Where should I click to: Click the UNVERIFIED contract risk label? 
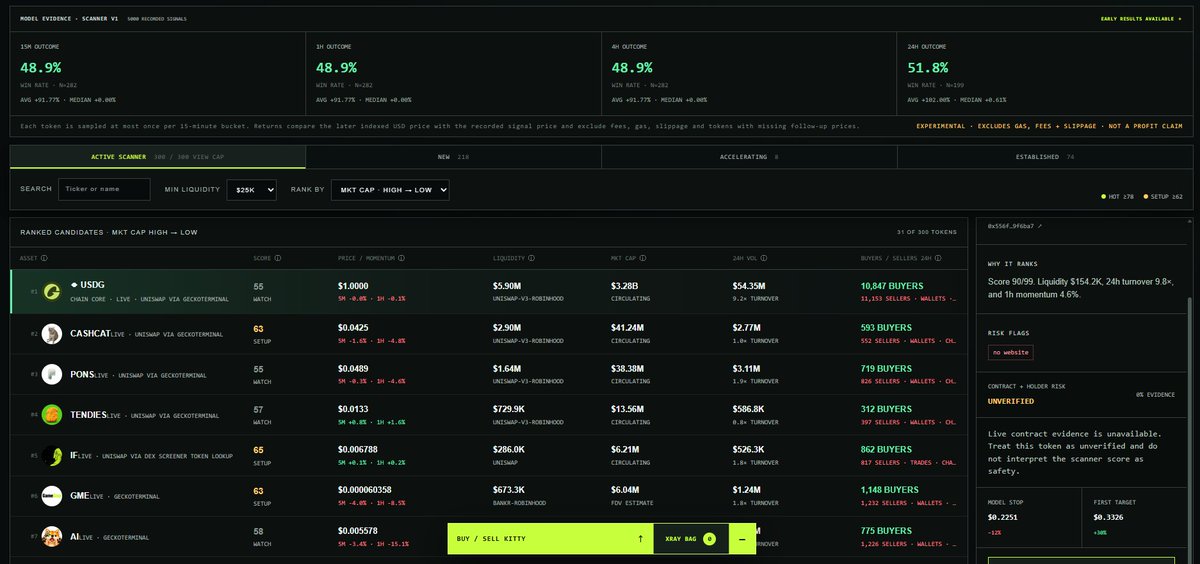click(1011, 400)
